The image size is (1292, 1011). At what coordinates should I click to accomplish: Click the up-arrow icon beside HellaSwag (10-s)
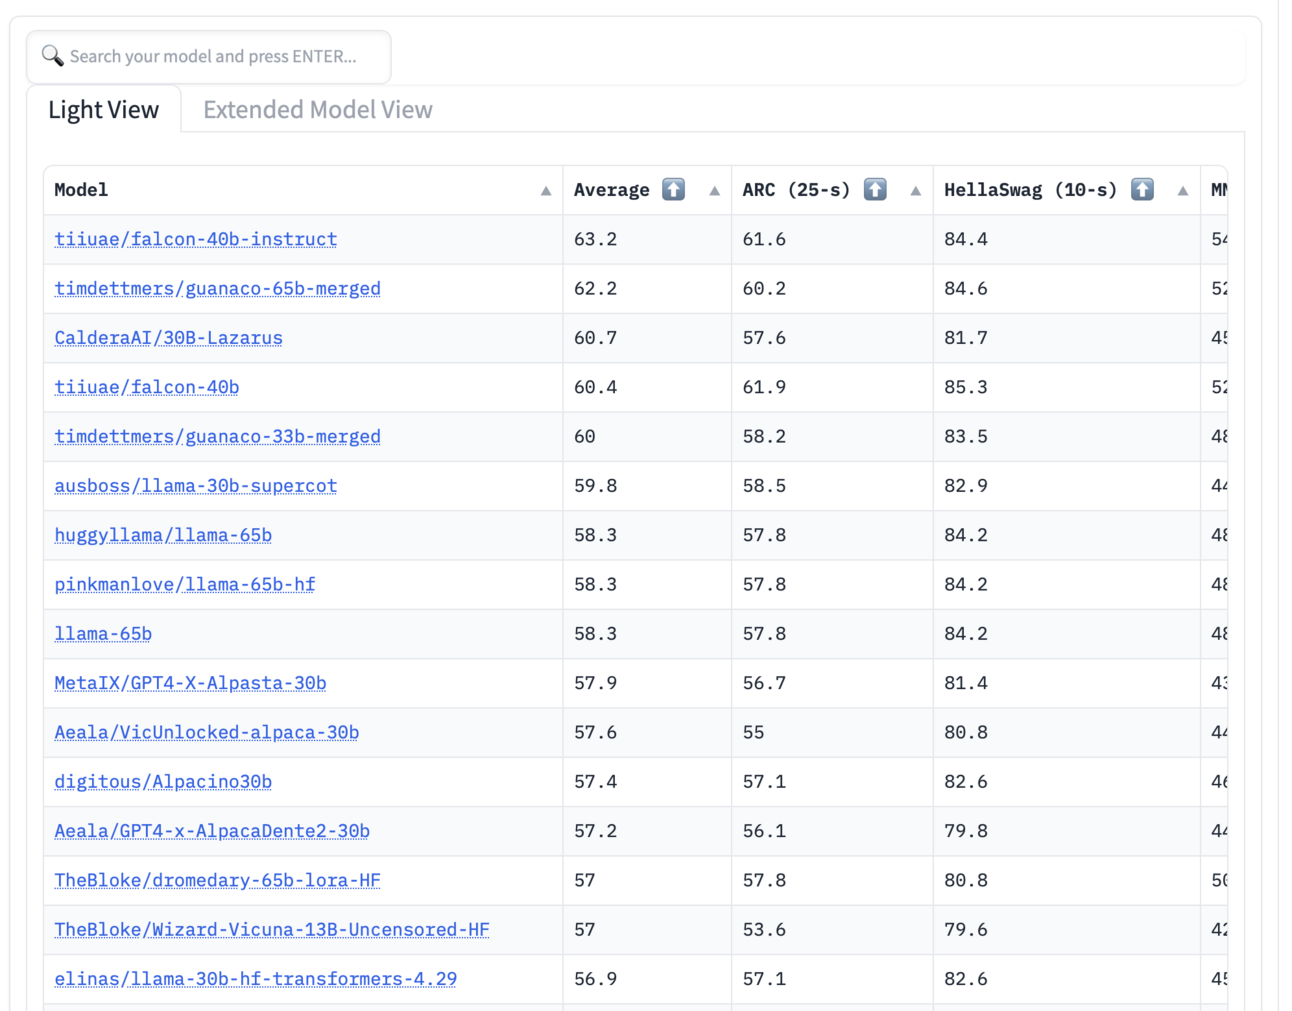[x=1142, y=189]
